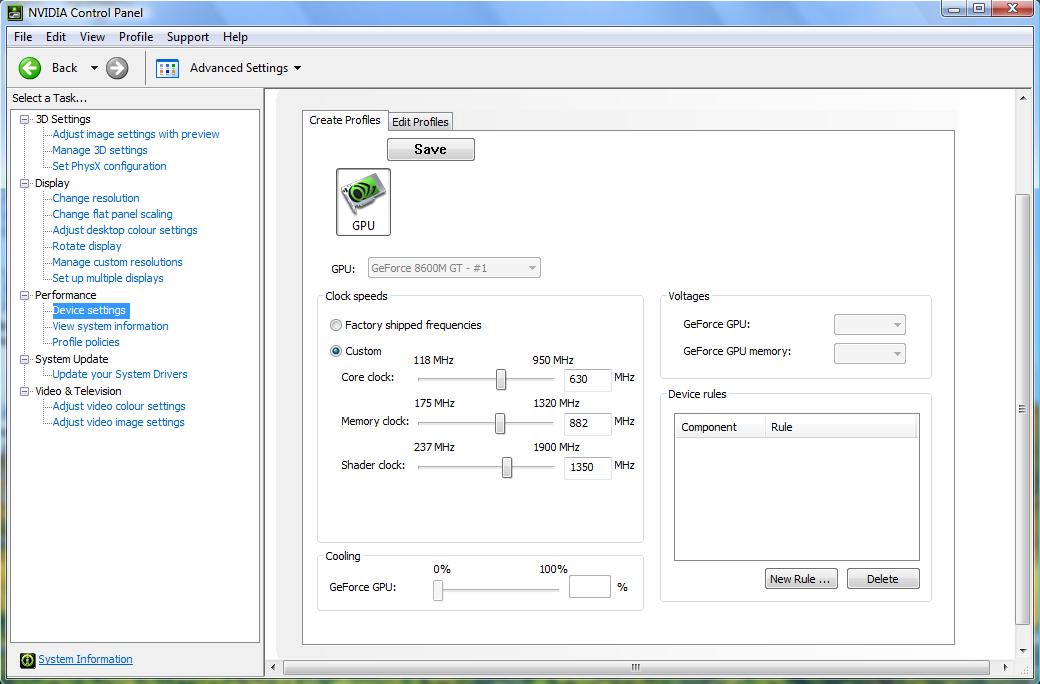Open Change resolution task
Screen dimensions: 1040x684
96,198
